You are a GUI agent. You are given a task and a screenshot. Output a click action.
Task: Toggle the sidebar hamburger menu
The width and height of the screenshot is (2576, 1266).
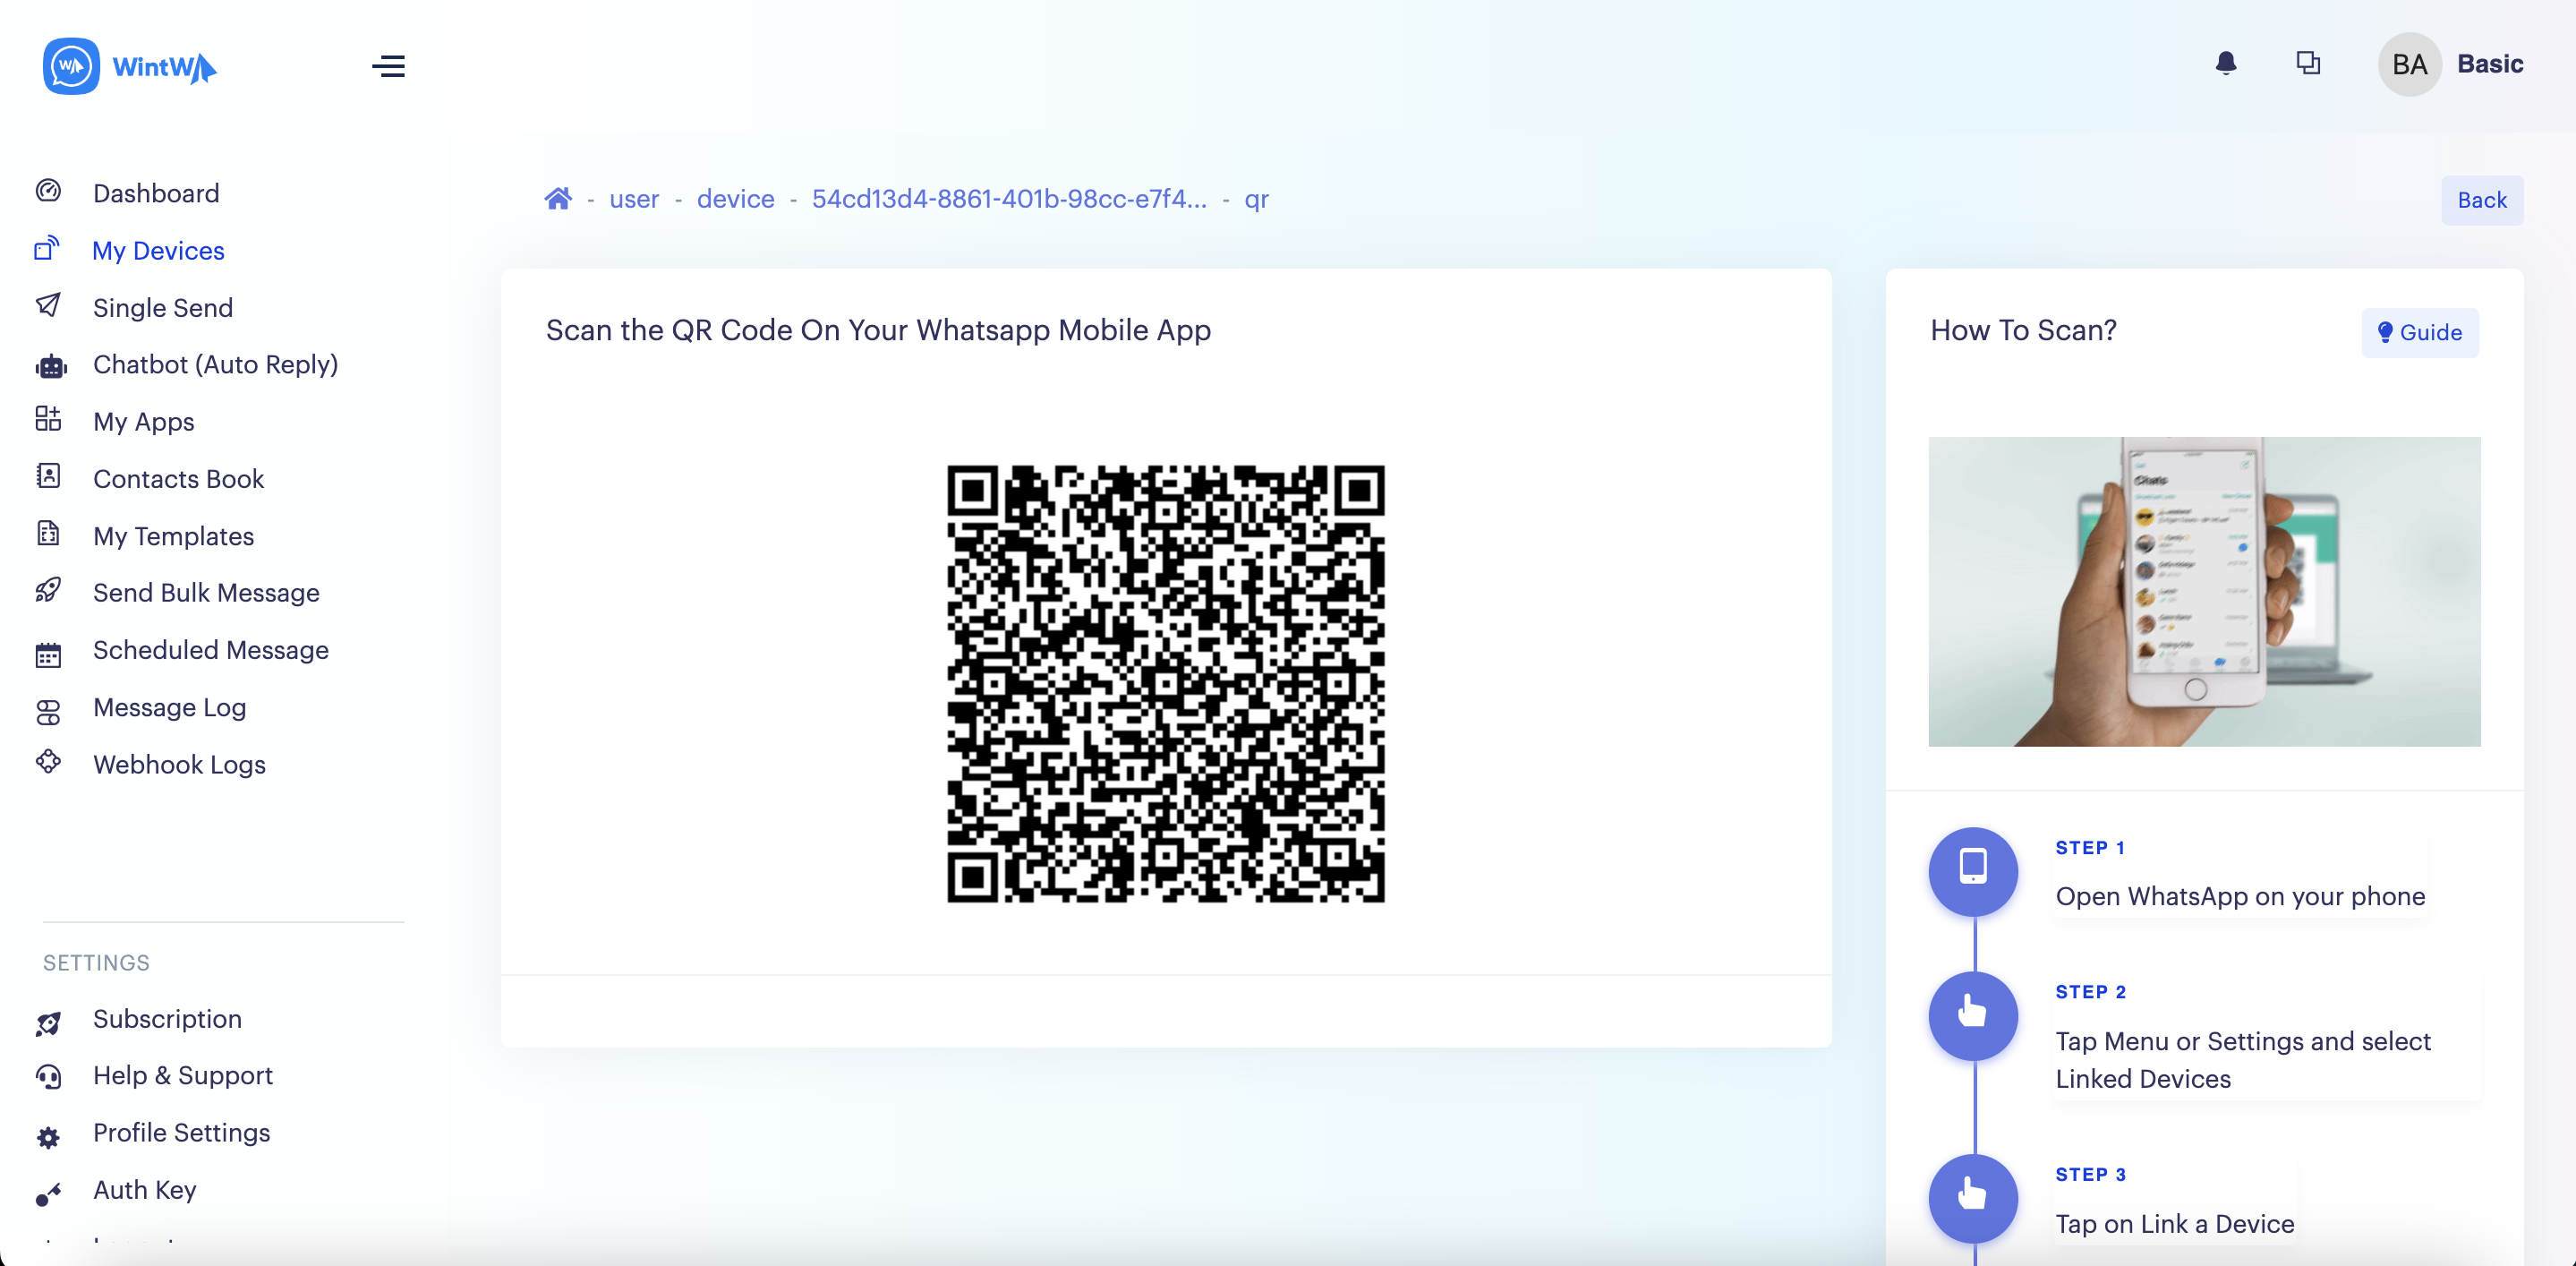coord(388,66)
